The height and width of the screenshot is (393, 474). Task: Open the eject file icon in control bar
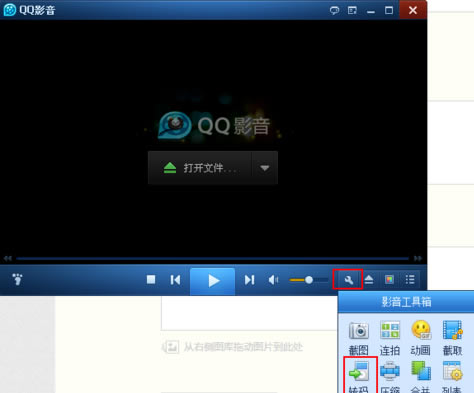(x=369, y=279)
